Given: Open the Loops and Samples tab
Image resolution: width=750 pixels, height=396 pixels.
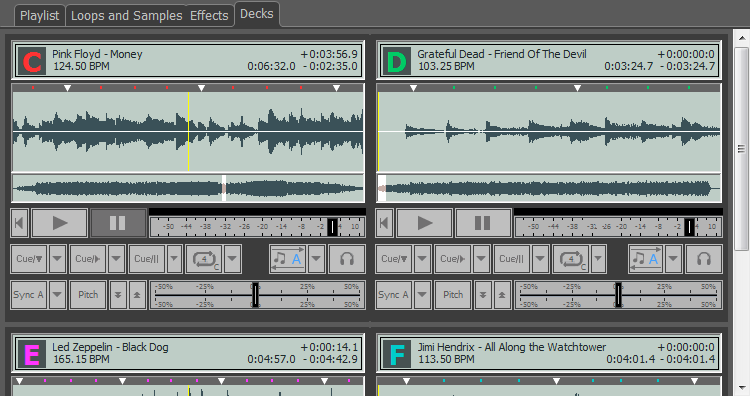Looking at the screenshot, I should click(x=126, y=15).
